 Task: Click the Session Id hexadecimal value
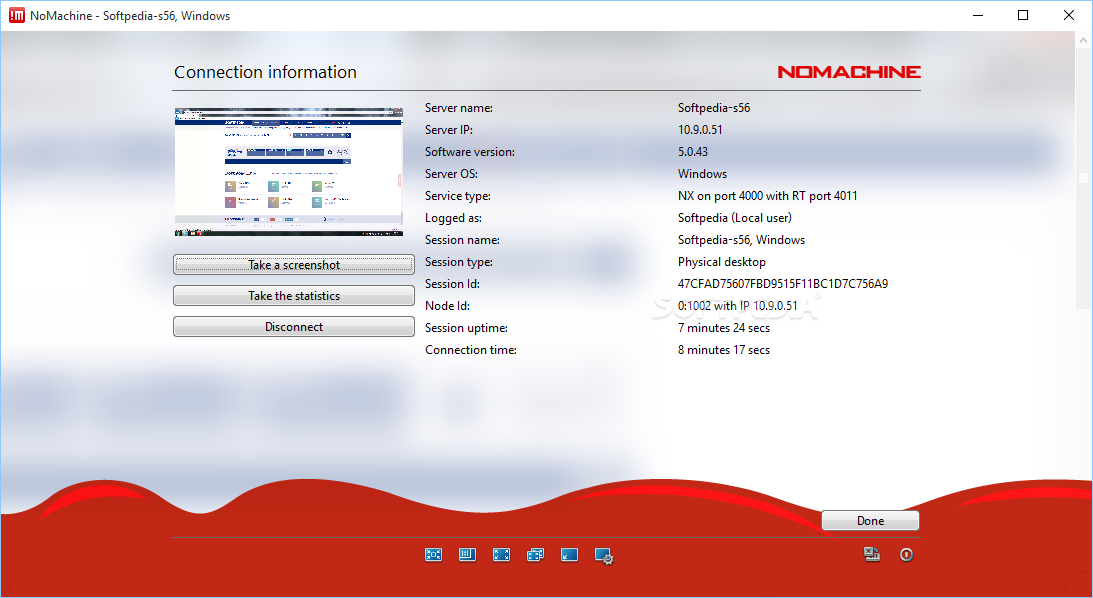[x=783, y=284]
